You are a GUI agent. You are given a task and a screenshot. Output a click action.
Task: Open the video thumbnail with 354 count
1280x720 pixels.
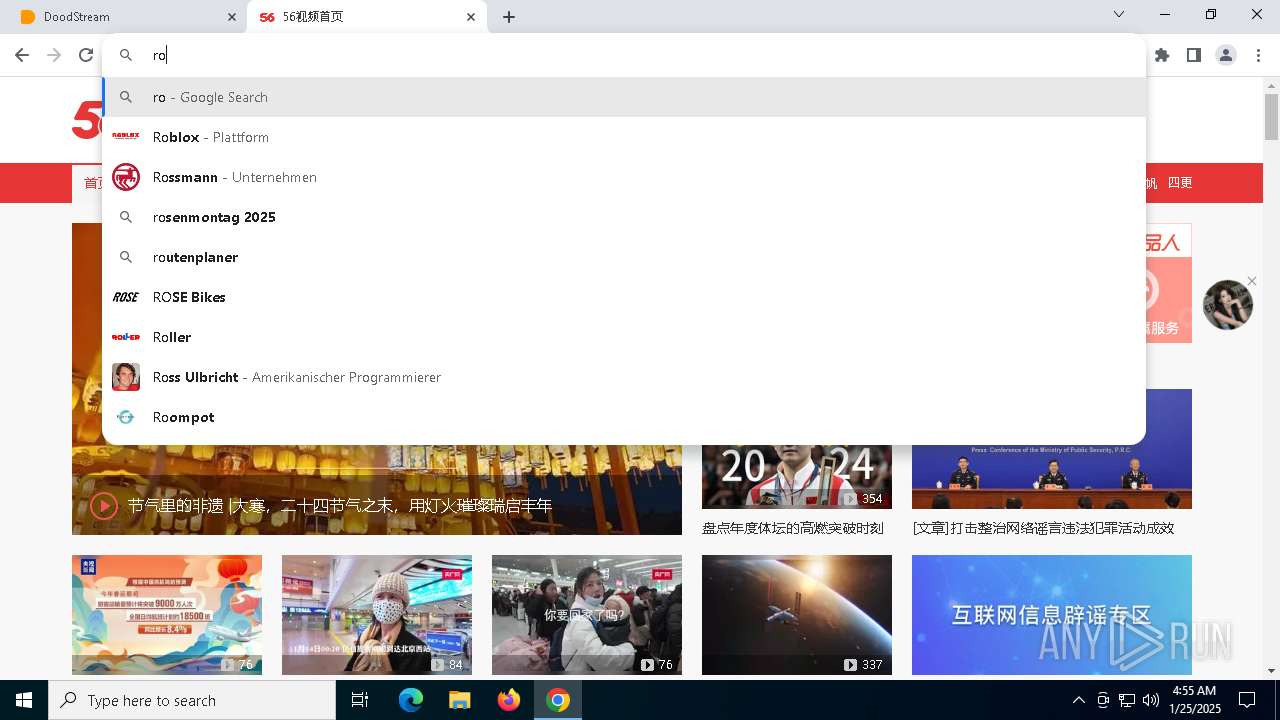pos(797,477)
